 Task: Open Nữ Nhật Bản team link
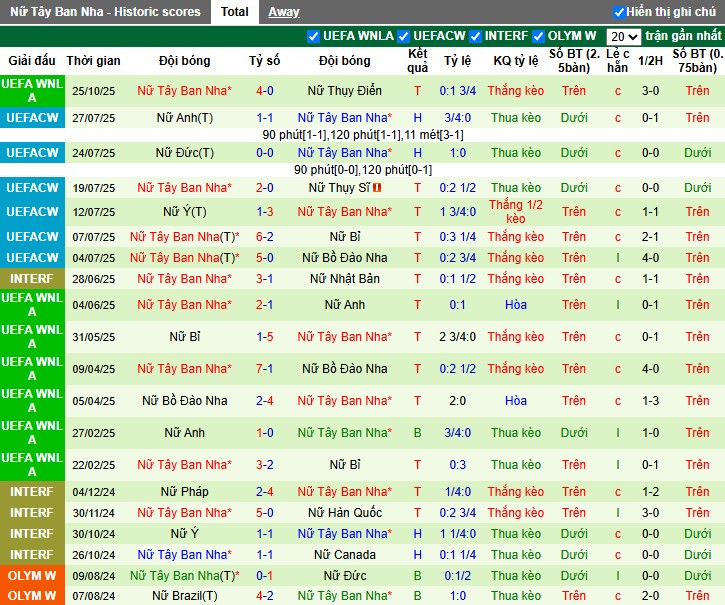point(344,279)
